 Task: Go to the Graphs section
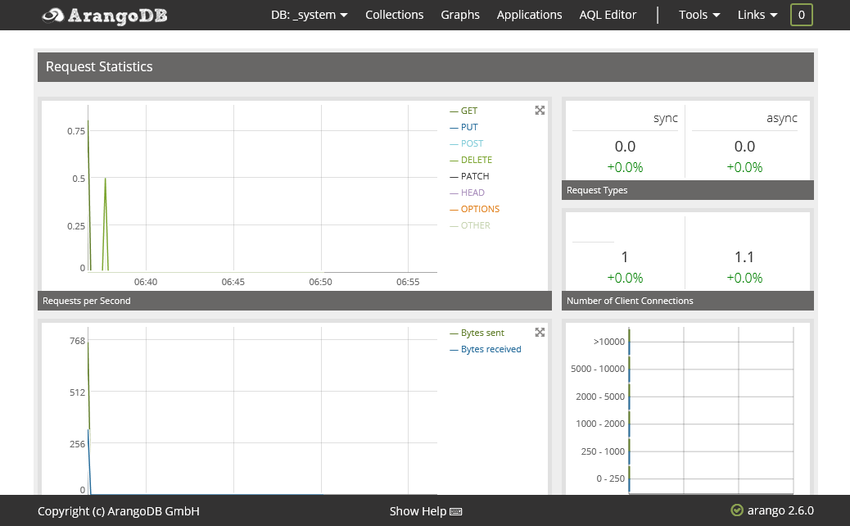[x=460, y=15]
